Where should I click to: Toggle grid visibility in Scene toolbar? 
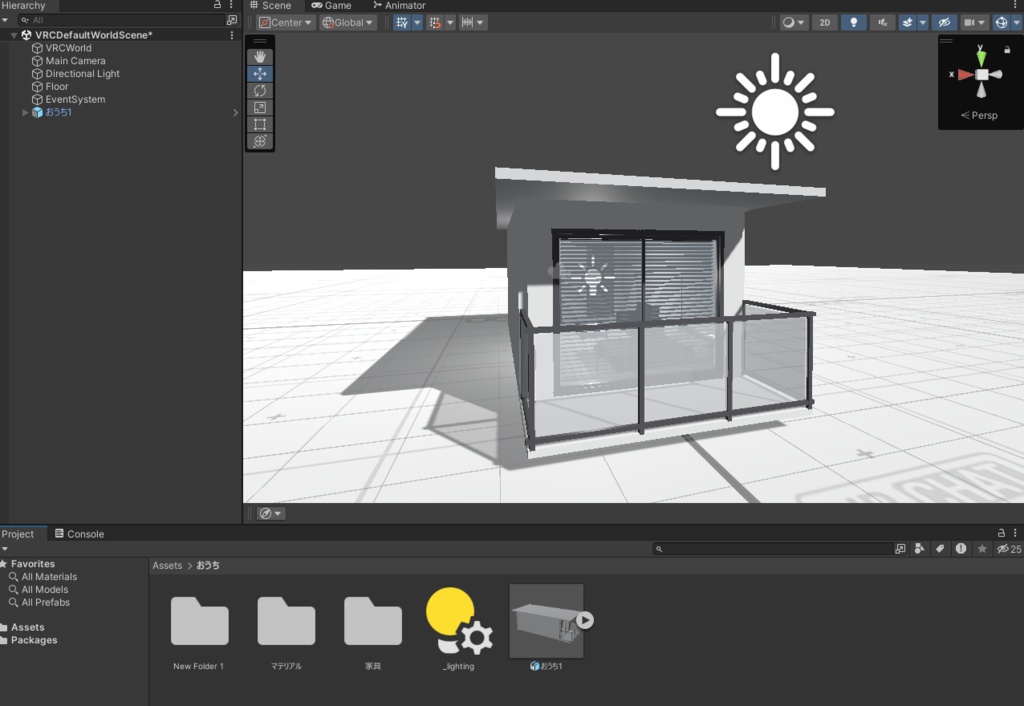point(402,22)
